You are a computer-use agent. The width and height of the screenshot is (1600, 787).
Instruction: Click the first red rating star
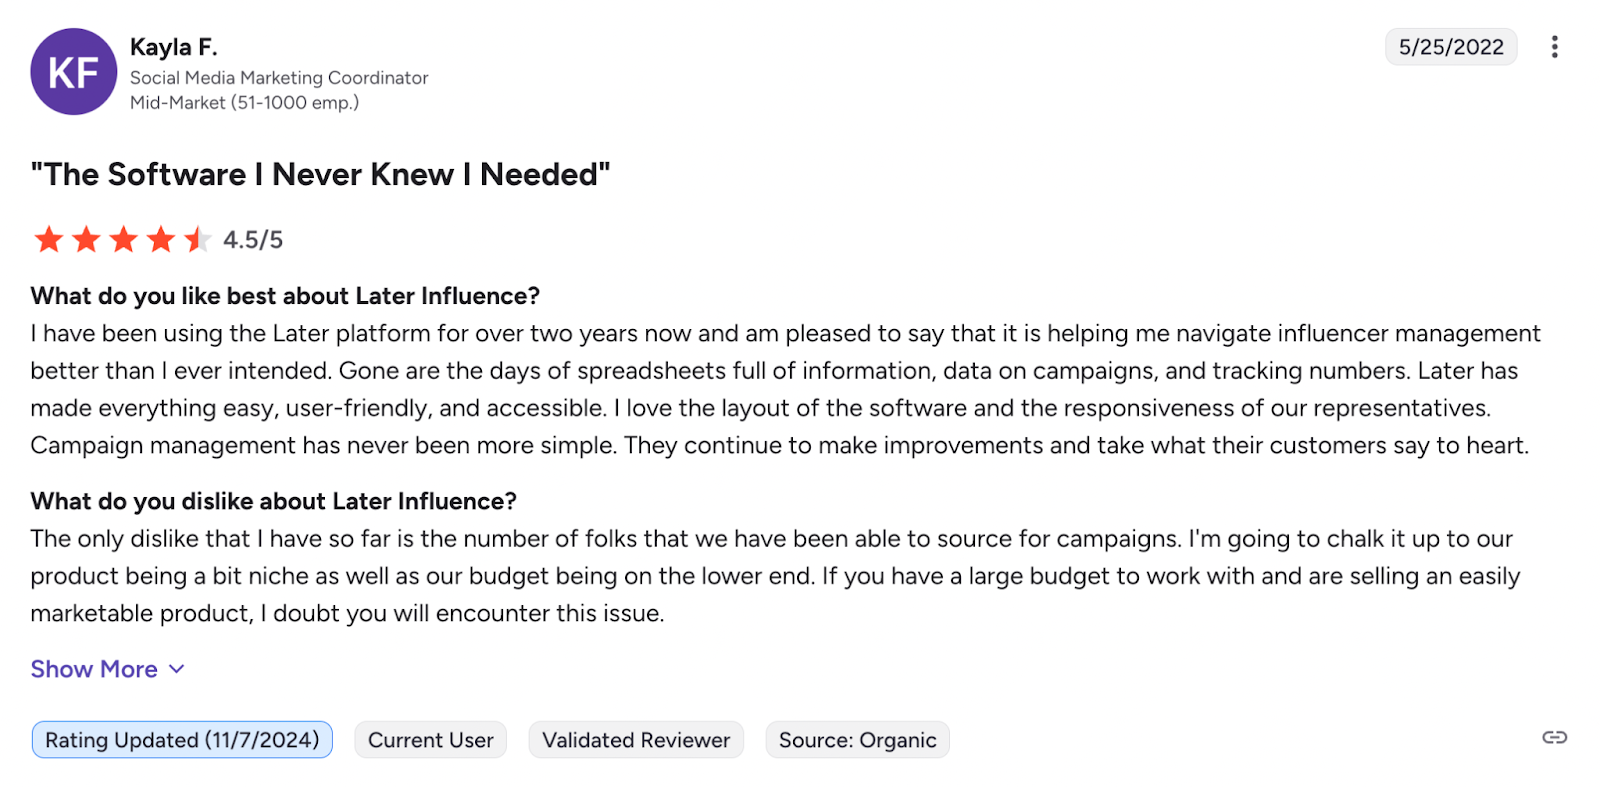[x=49, y=240]
